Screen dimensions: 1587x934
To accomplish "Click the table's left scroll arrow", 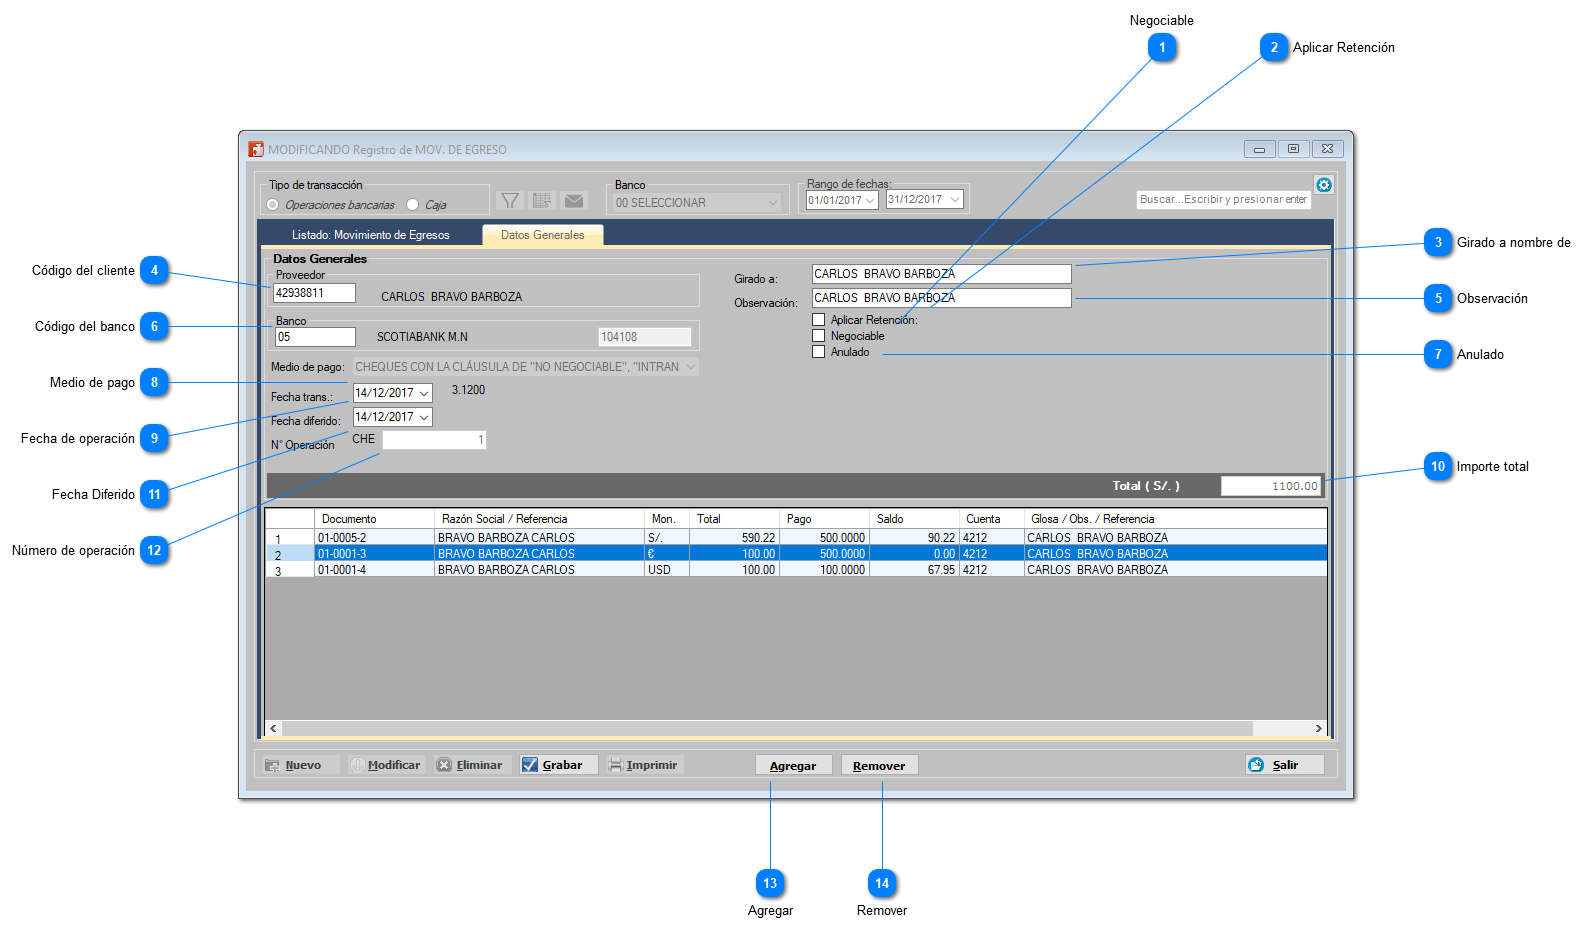I will pos(274,728).
